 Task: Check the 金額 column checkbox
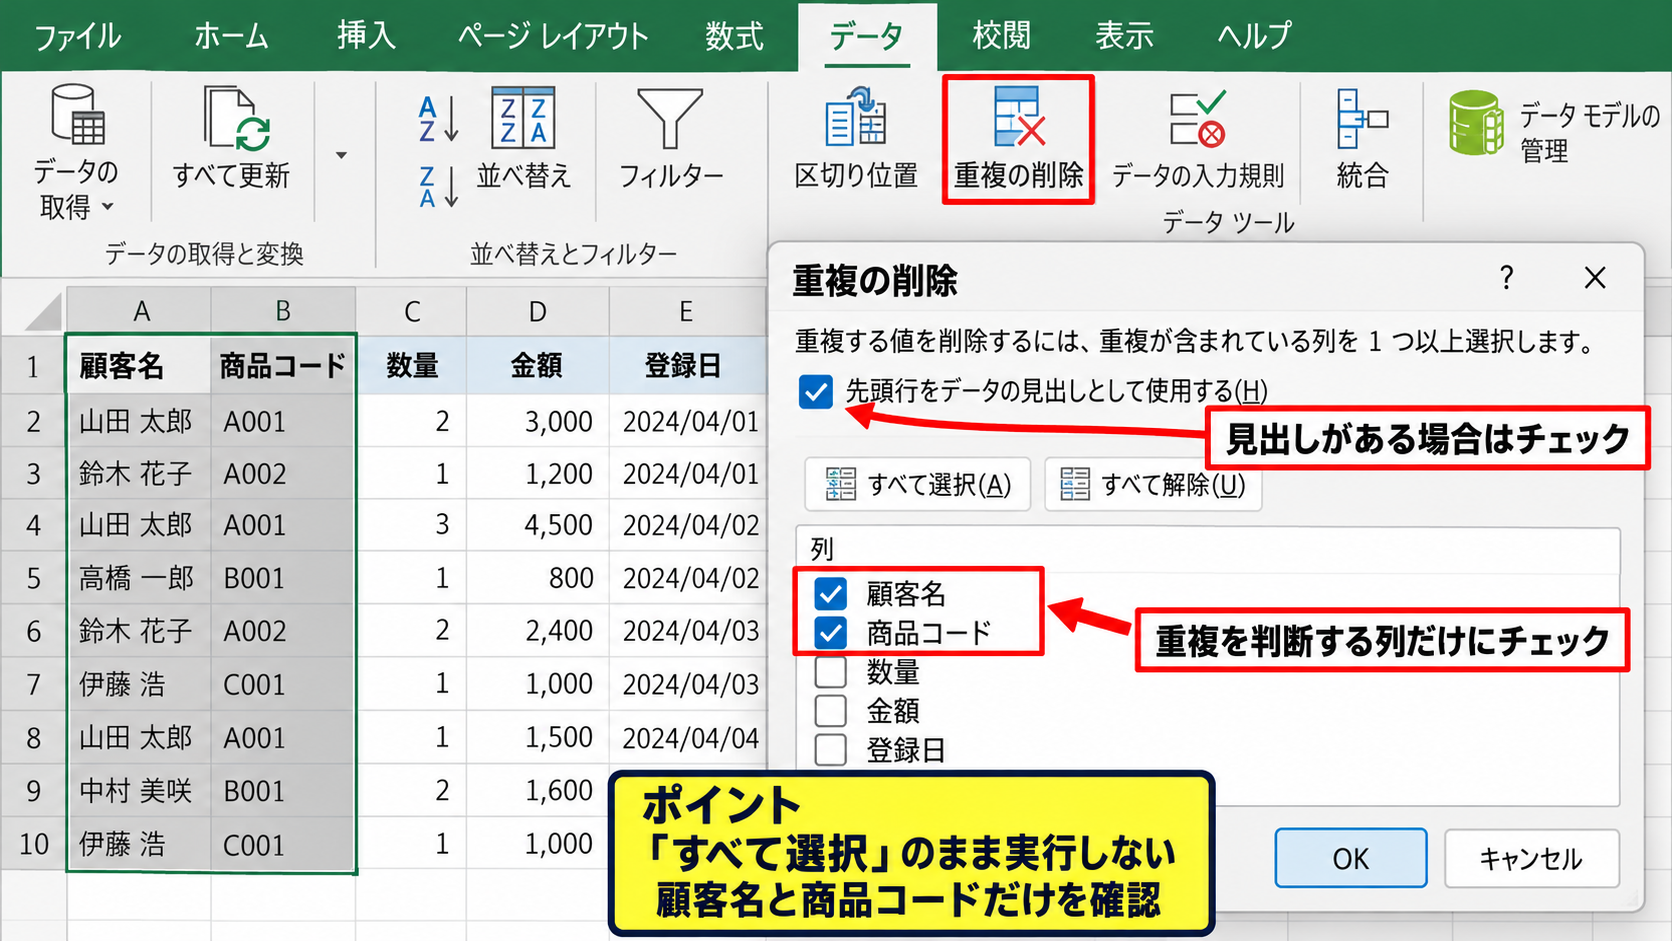(x=831, y=710)
